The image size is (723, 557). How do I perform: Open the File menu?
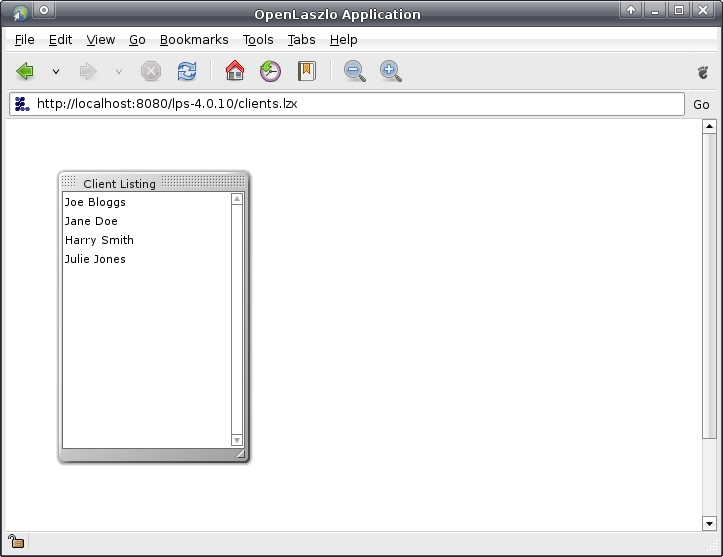(24, 40)
